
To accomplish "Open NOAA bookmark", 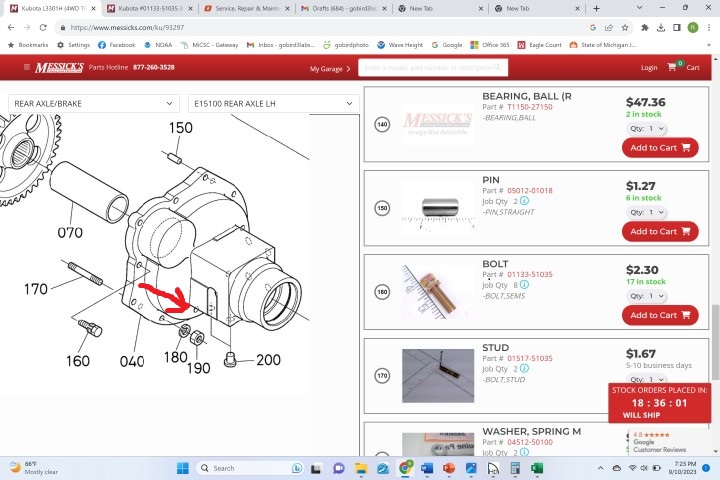I will tap(158, 45).
